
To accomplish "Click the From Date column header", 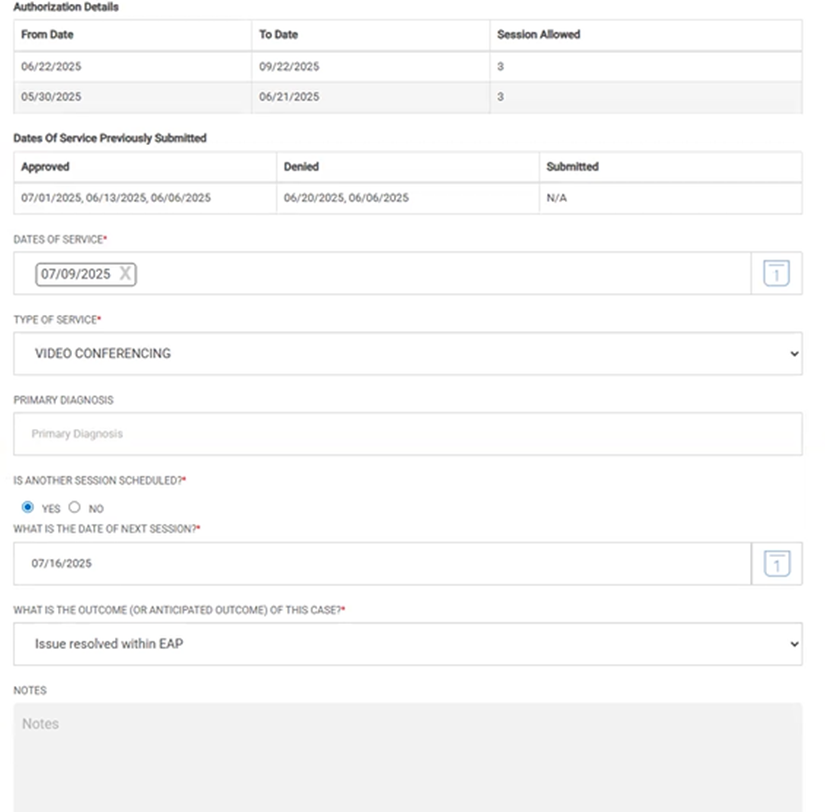I will 47,35.
